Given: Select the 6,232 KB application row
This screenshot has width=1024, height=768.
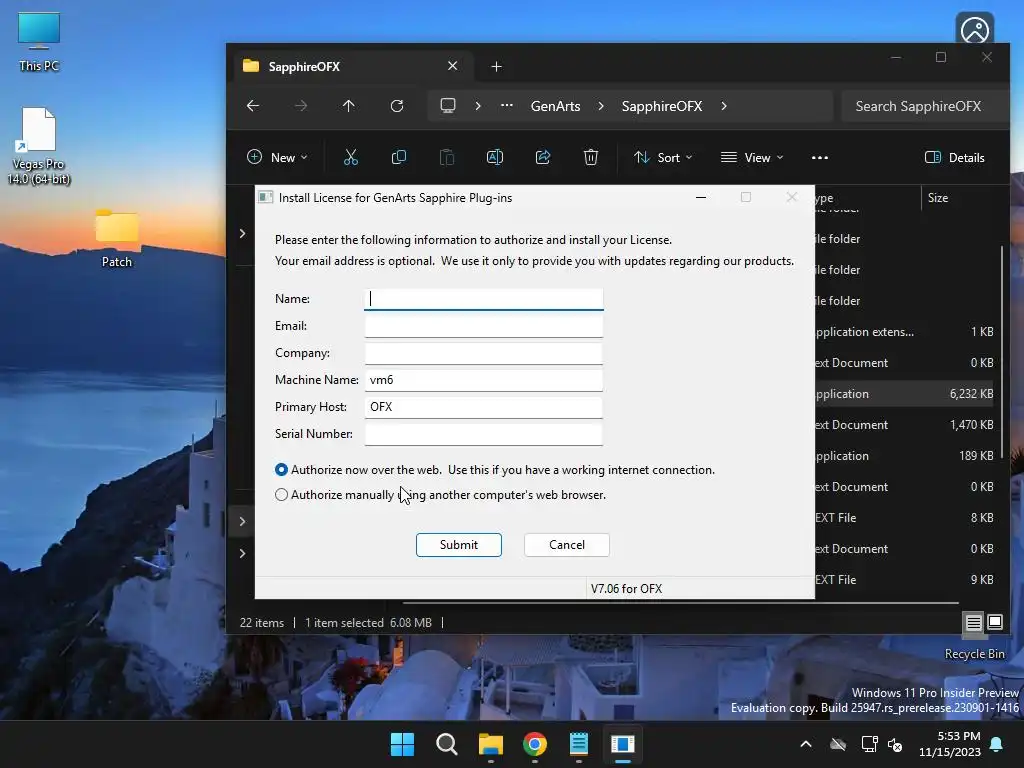Looking at the screenshot, I should tap(904, 394).
